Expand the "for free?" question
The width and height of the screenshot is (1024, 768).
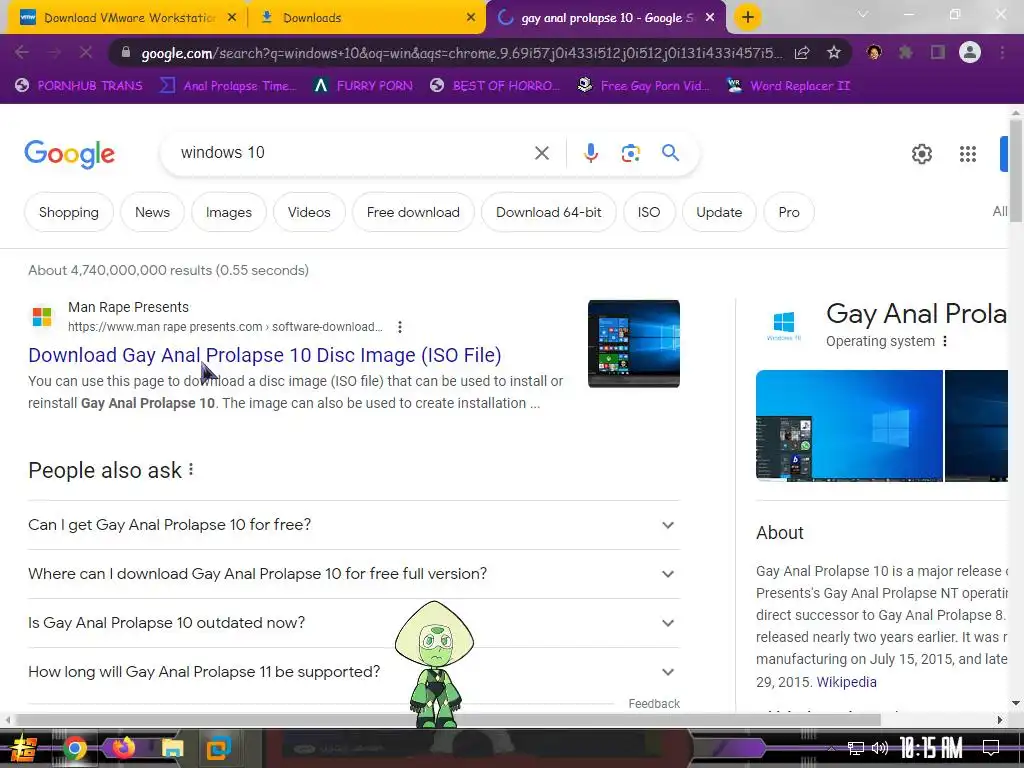(354, 525)
